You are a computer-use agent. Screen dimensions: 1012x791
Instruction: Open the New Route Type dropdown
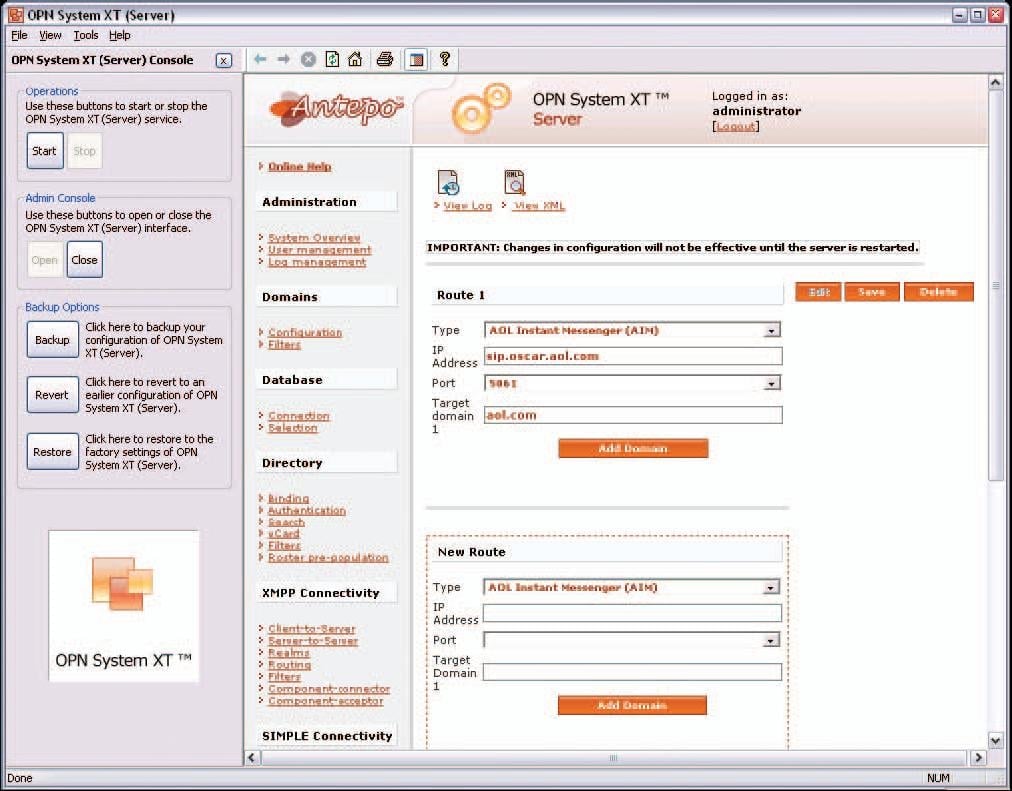pos(771,588)
